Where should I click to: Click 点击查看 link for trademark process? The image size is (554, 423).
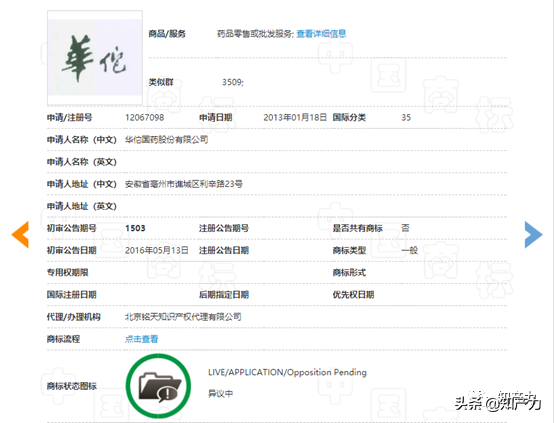[141, 339]
